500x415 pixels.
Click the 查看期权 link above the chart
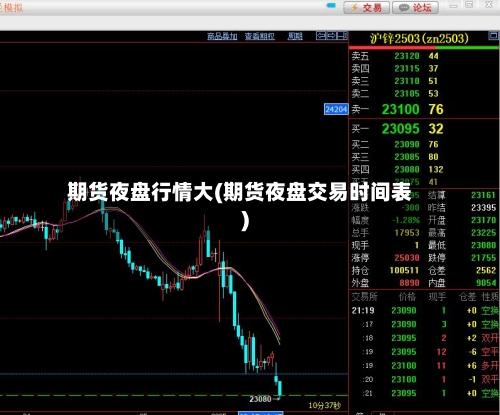(260, 36)
